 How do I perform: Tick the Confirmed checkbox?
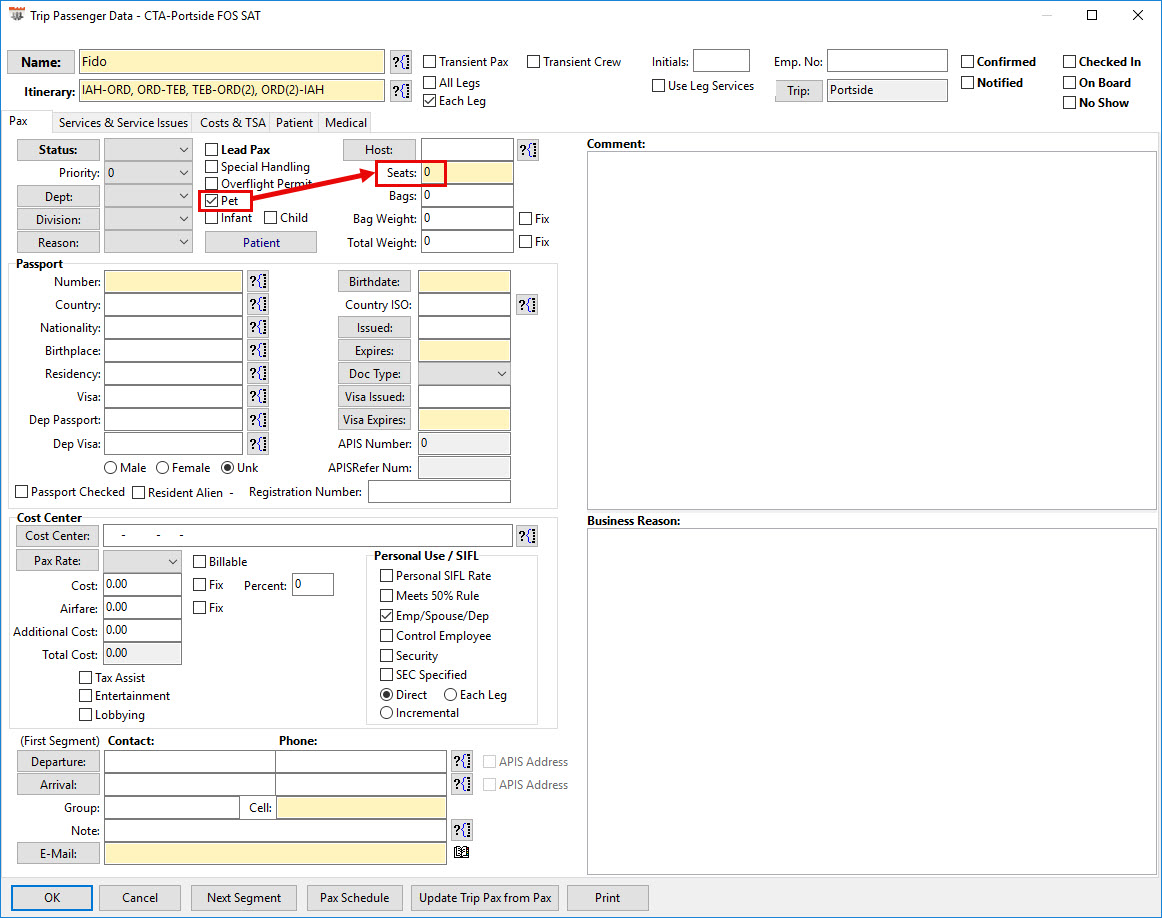pos(968,62)
